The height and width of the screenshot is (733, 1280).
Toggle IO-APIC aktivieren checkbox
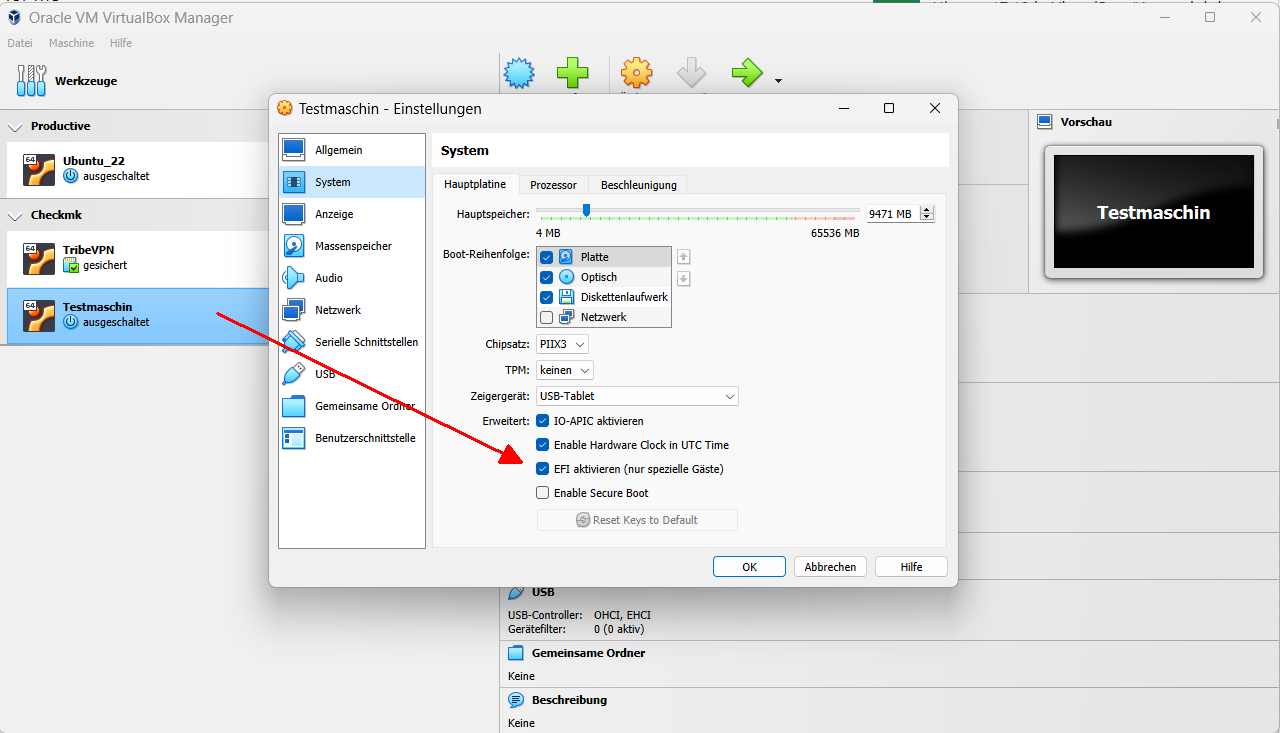pos(543,421)
